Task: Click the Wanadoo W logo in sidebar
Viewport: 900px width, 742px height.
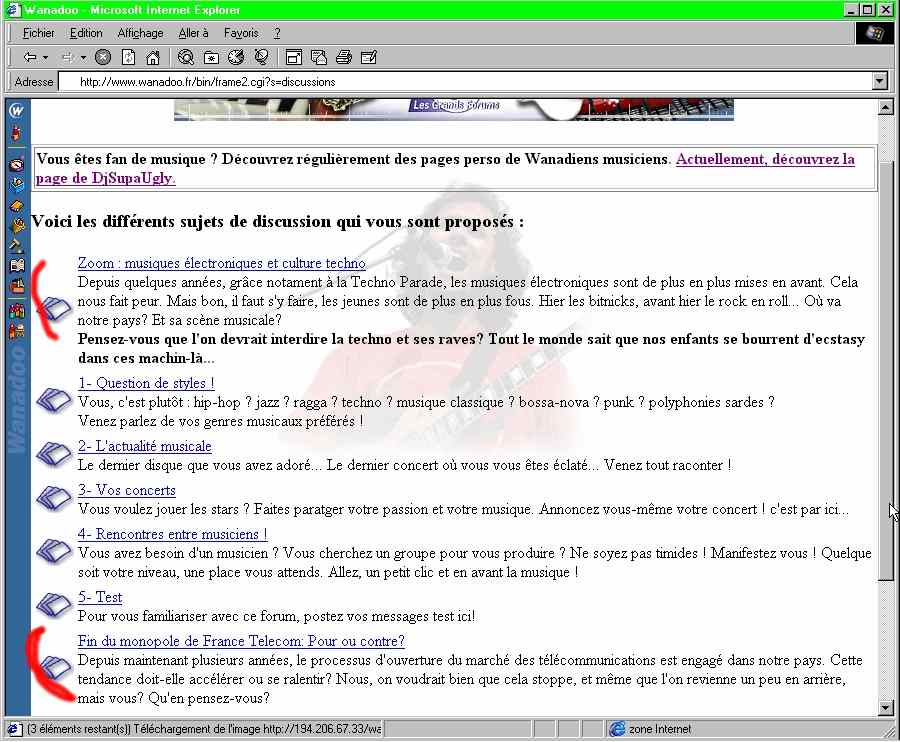Action: [x=17, y=110]
